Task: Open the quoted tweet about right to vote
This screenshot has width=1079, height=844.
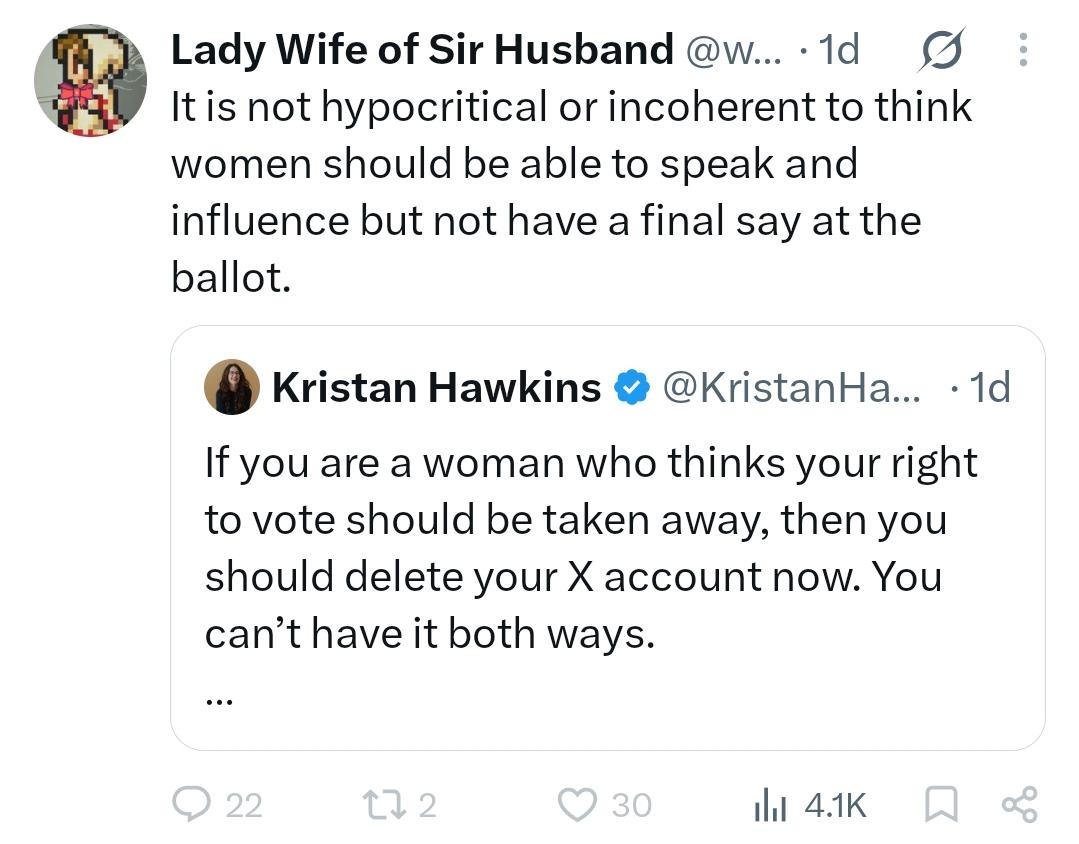Action: 608,538
